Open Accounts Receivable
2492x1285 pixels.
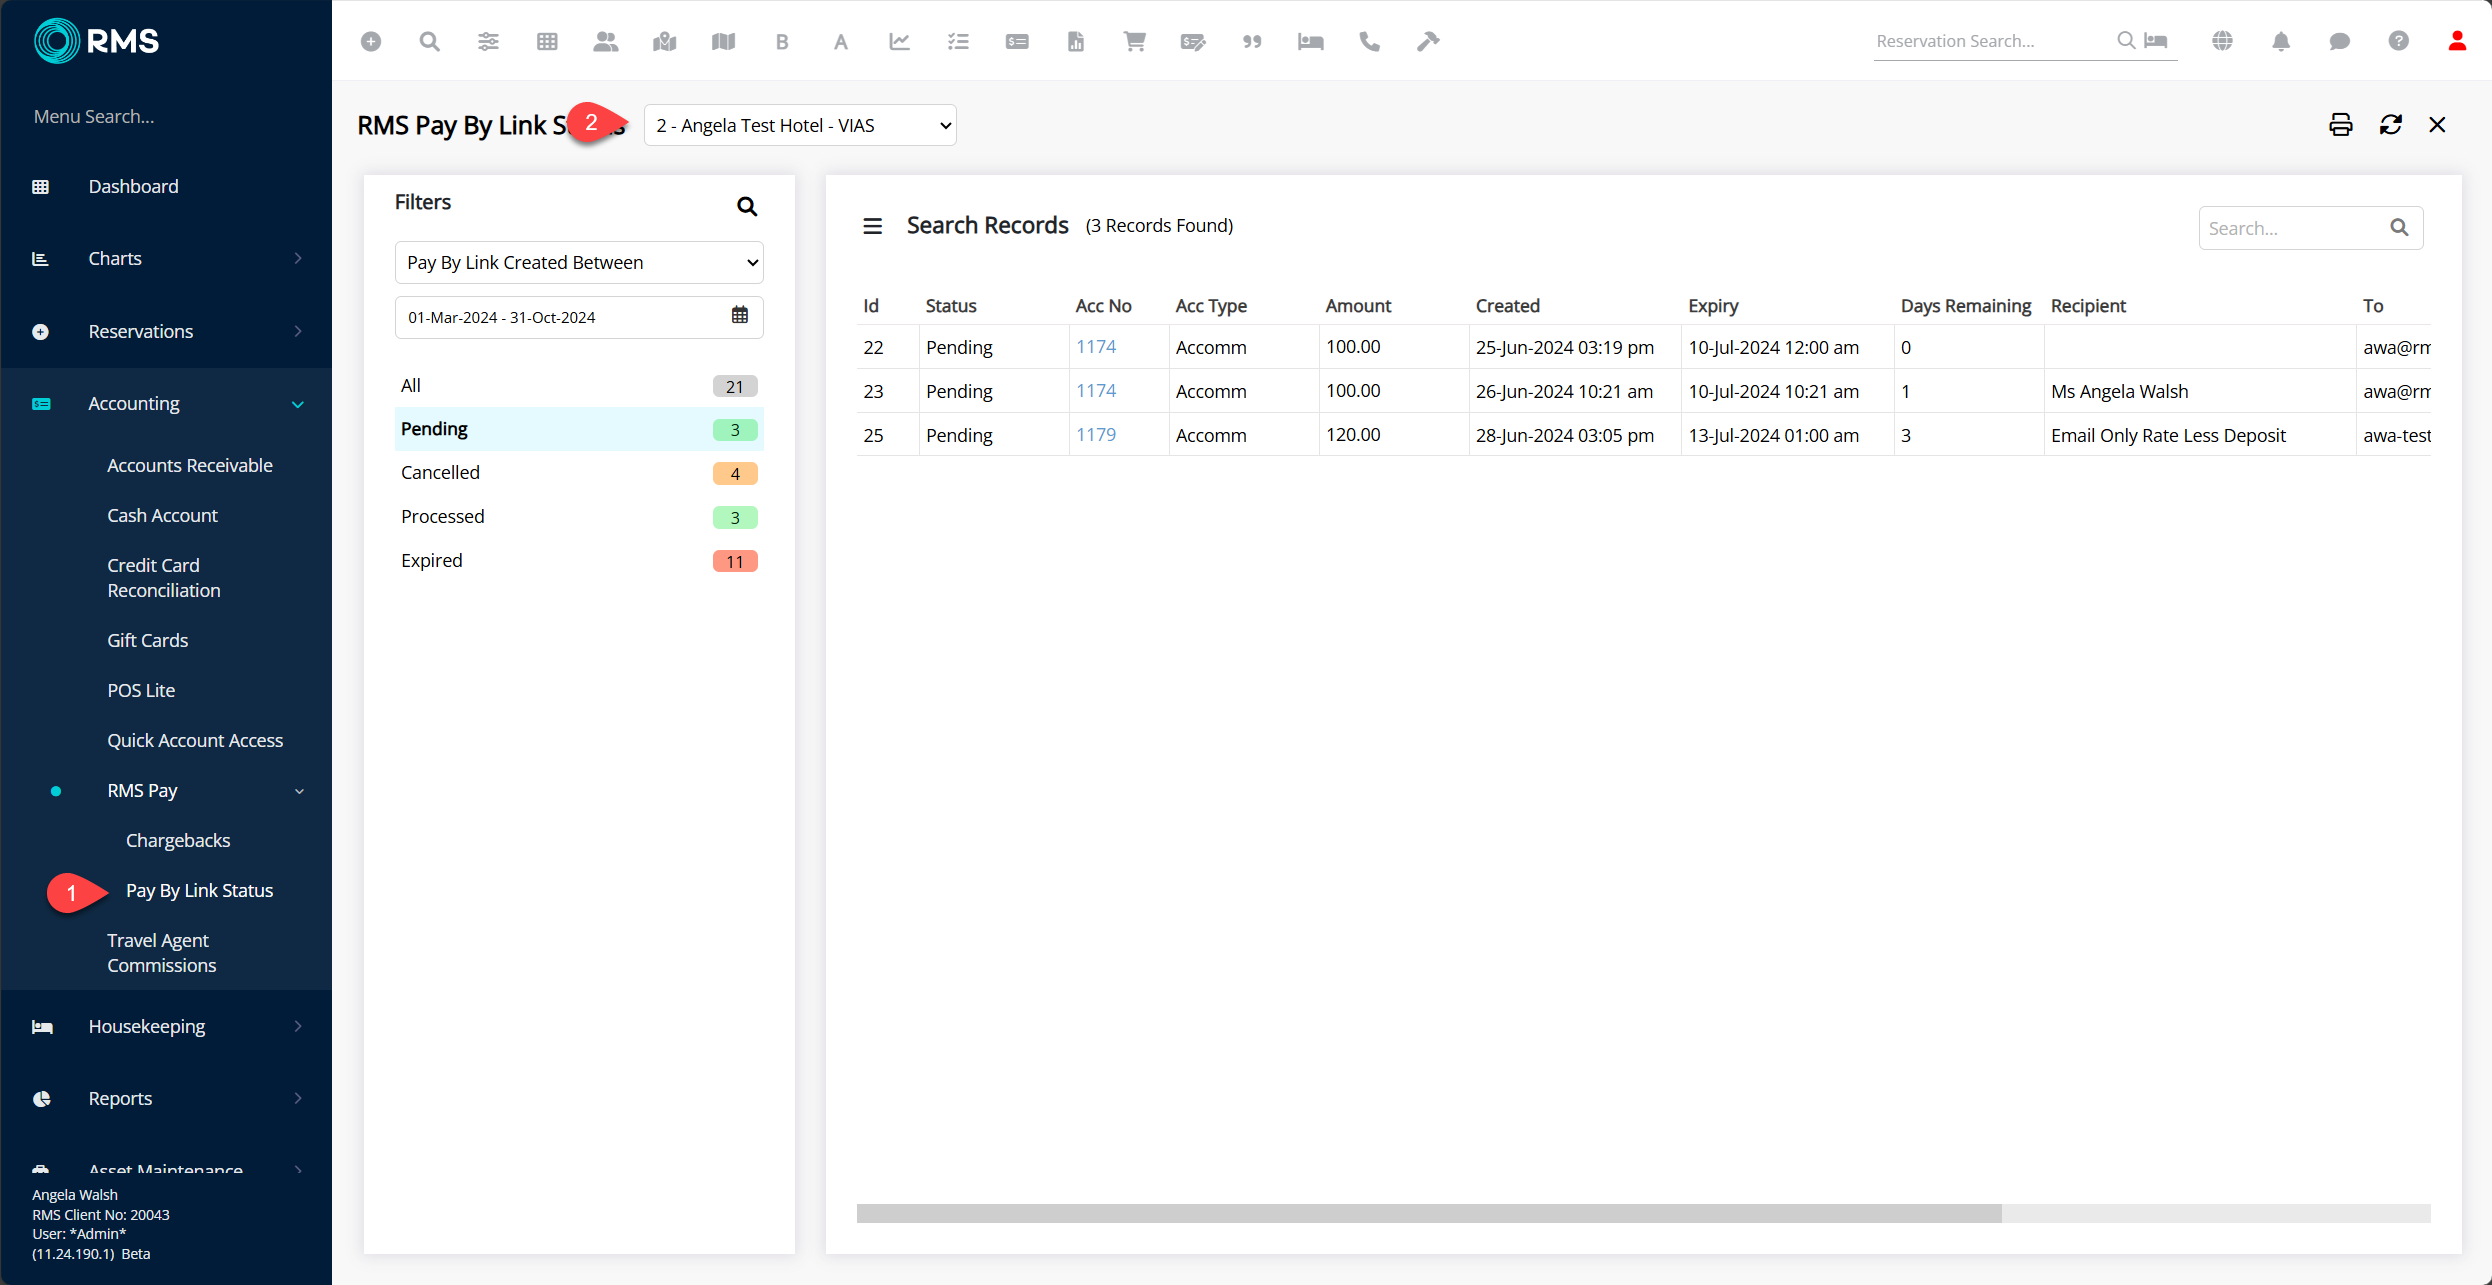190,465
